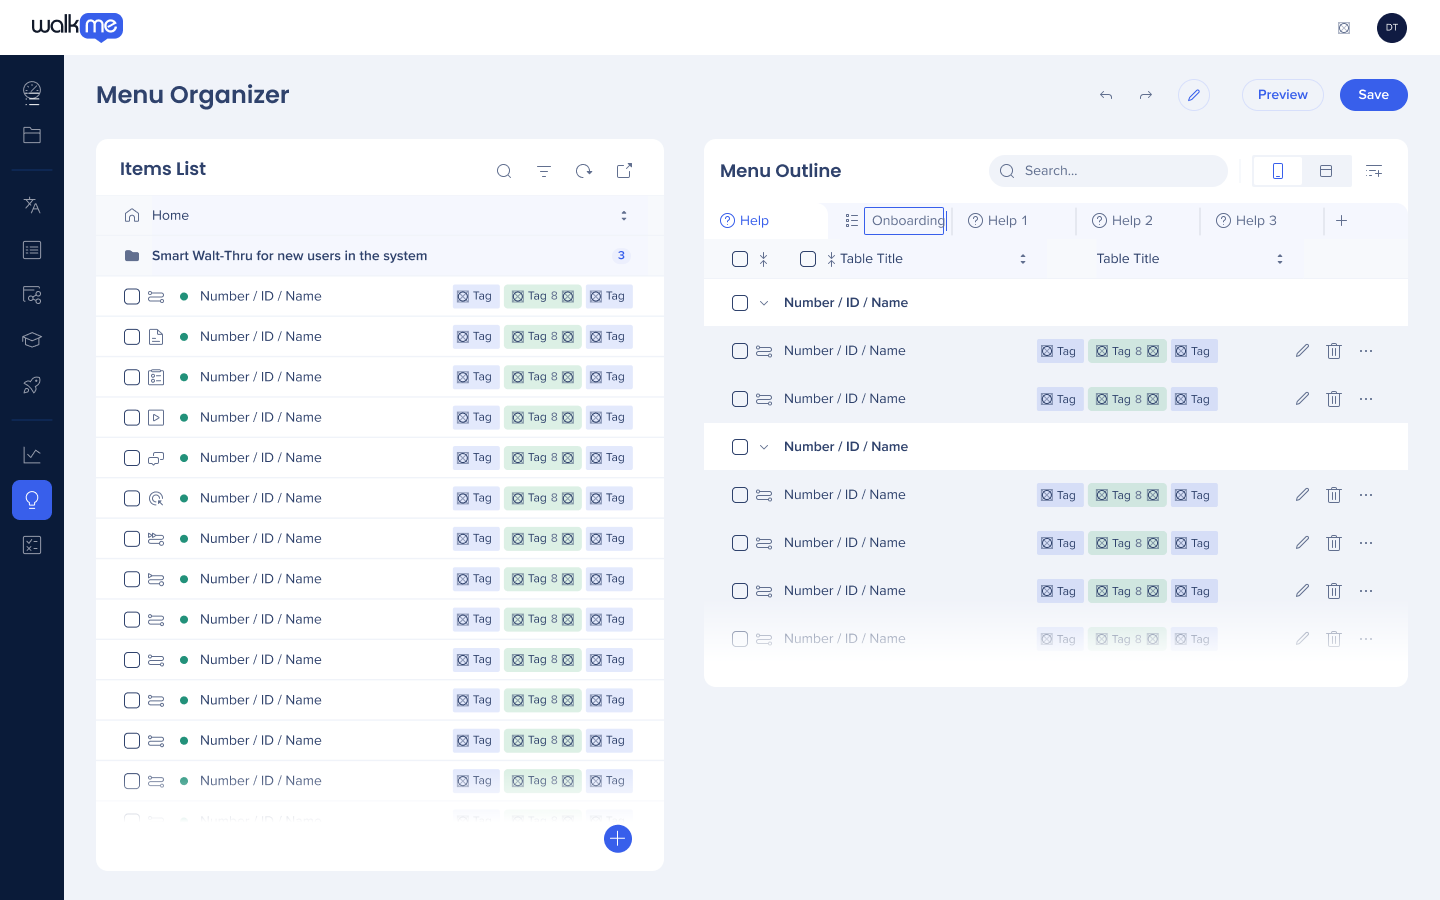
Task: Open the Home dropdown selector
Action: [624, 215]
